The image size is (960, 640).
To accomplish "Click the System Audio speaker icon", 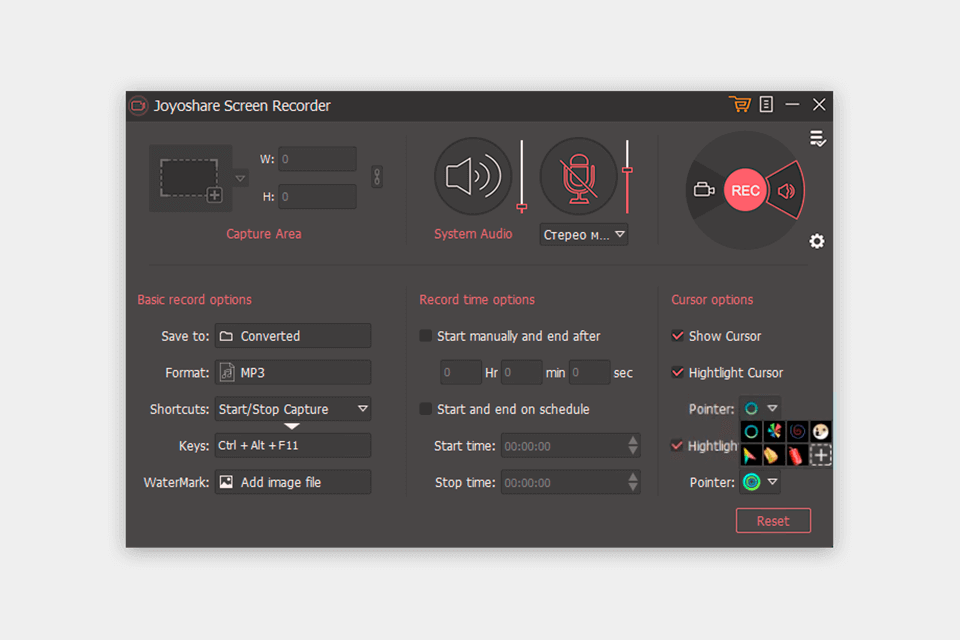I will pyautogui.click(x=472, y=175).
